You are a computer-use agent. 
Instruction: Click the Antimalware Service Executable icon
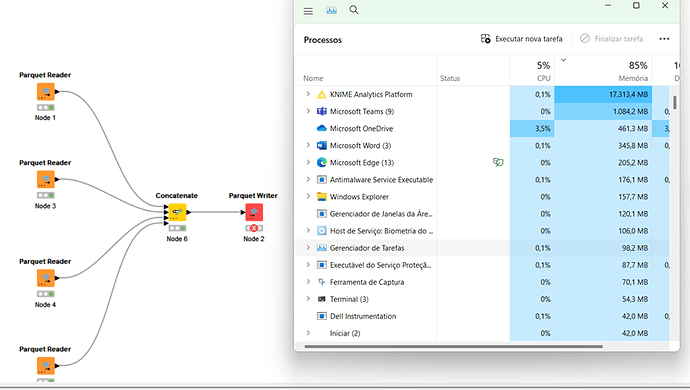pos(322,180)
